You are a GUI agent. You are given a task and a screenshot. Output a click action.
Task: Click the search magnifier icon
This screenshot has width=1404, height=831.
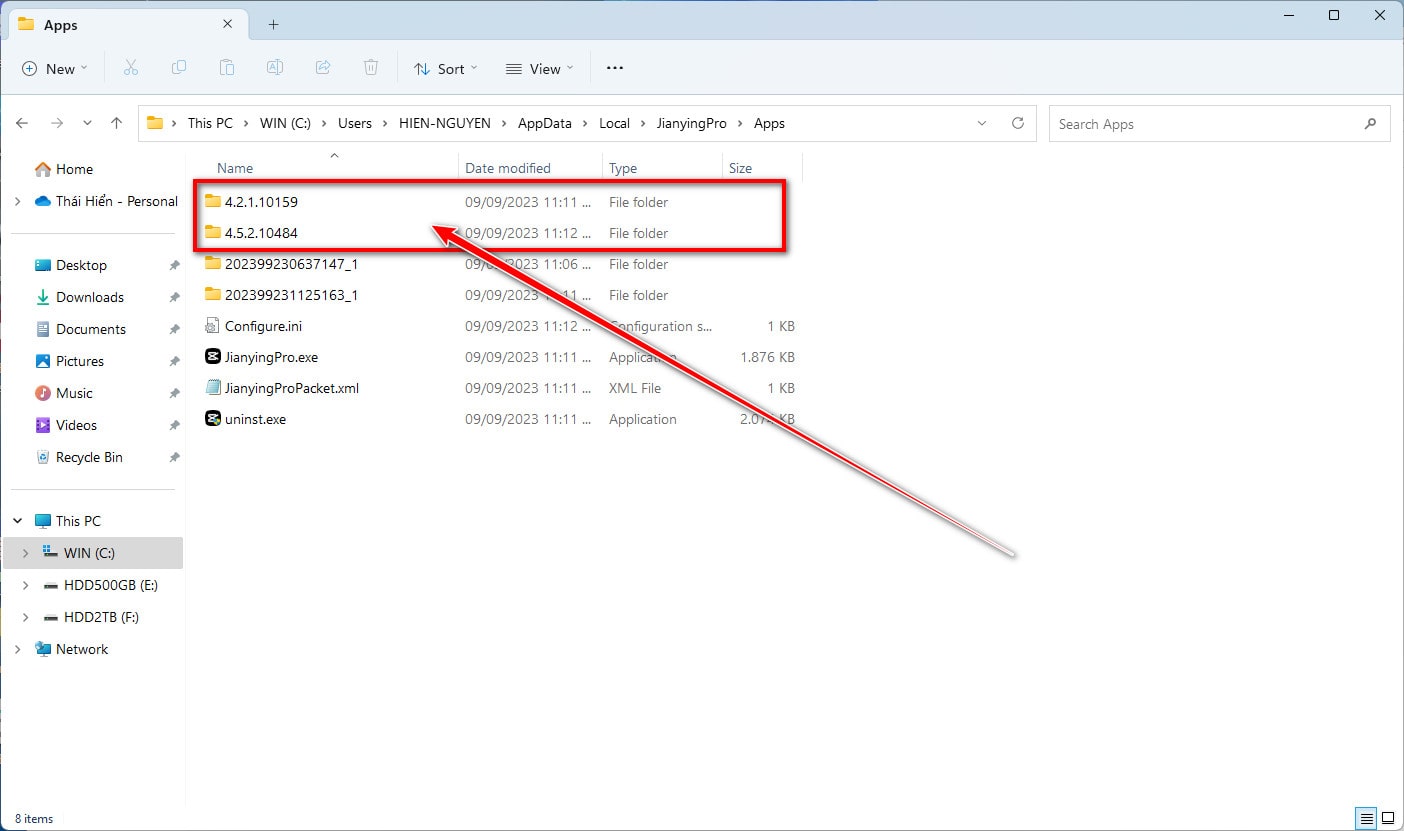(1370, 124)
